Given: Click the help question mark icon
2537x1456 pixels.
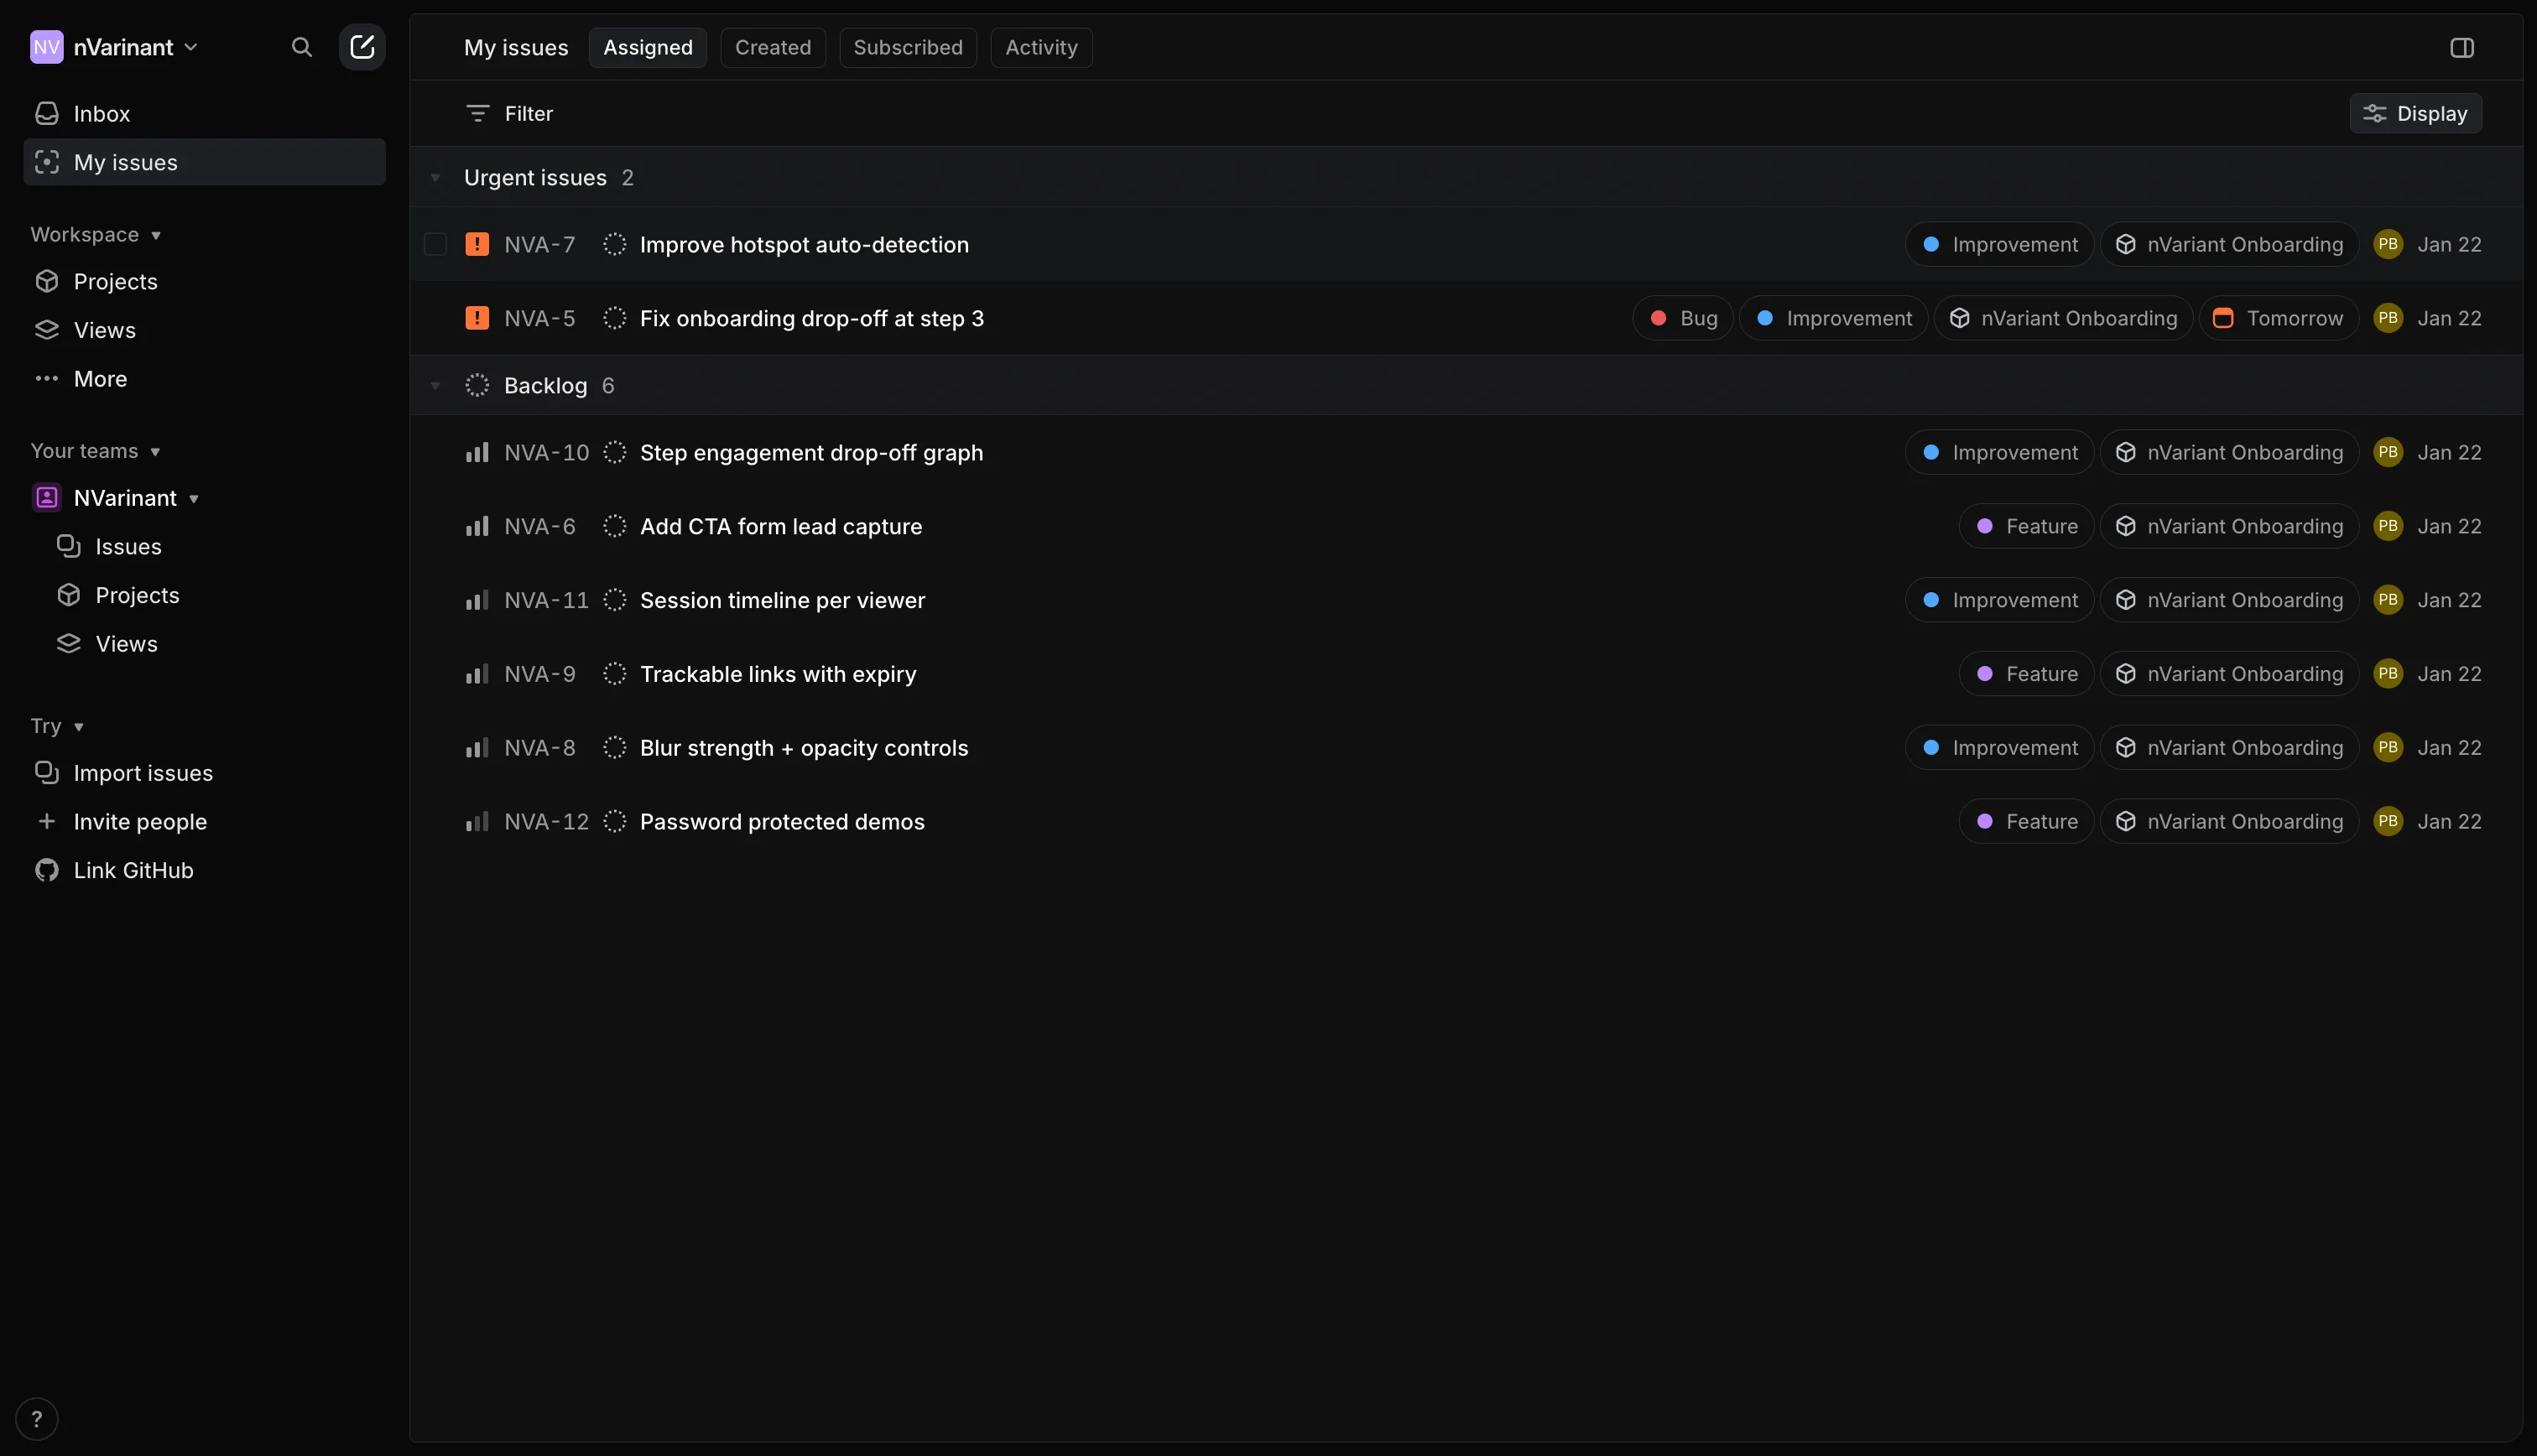Looking at the screenshot, I should [37, 1419].
